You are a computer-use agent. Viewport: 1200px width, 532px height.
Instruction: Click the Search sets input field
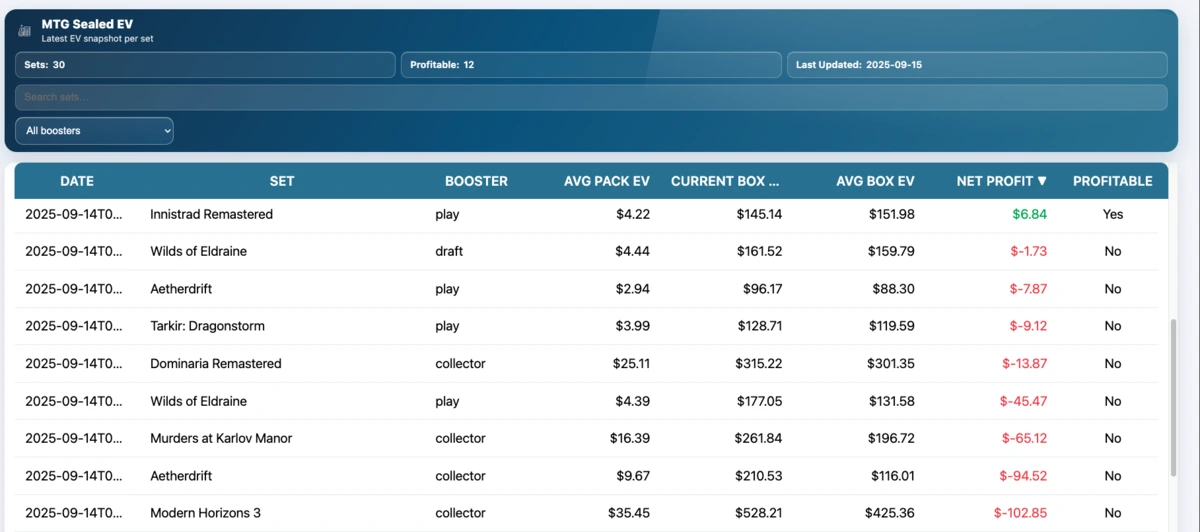[x=590, y=97]
